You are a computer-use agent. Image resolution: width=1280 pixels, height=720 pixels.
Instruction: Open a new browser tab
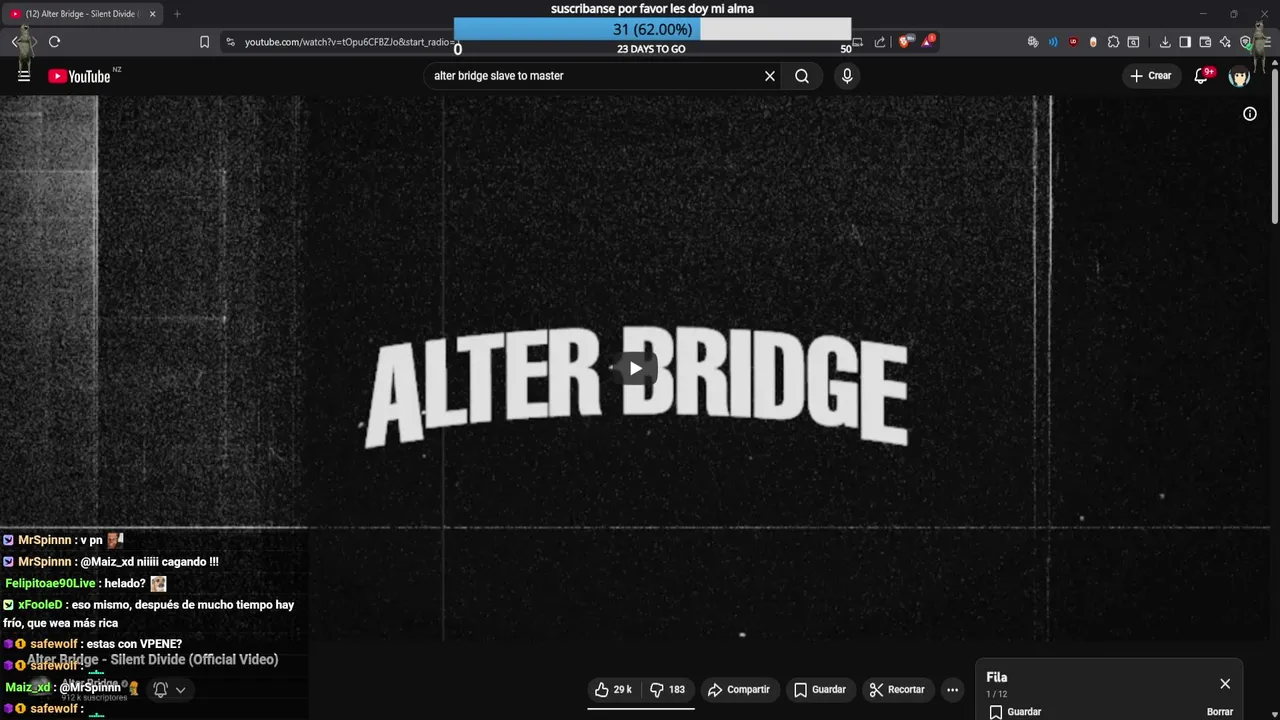tap(177, 14)
